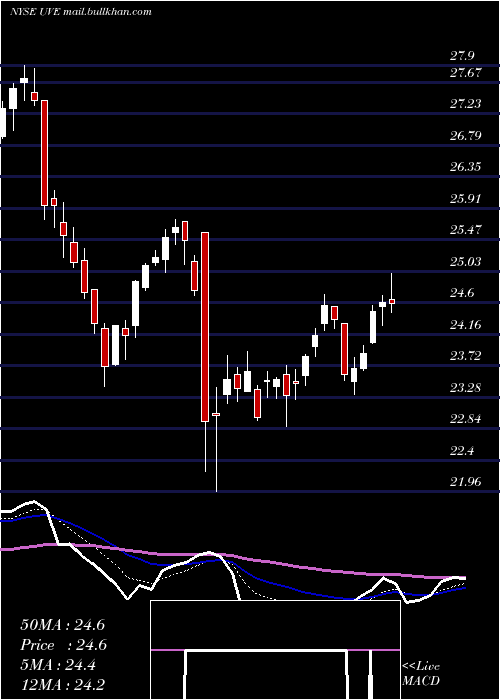The image size is (500, 700).
Task: Click the 12MA : 24.2 readout
Action: coord(62,685)
